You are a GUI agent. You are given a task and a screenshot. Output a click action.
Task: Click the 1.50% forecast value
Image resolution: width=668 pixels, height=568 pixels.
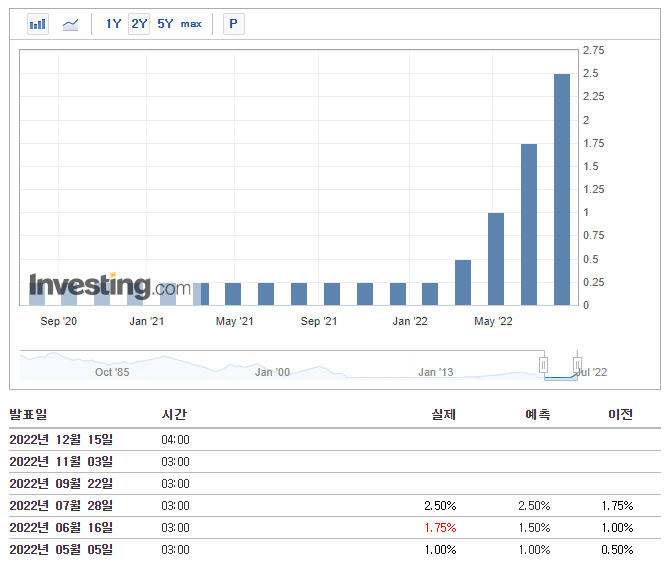pos(534,528)
